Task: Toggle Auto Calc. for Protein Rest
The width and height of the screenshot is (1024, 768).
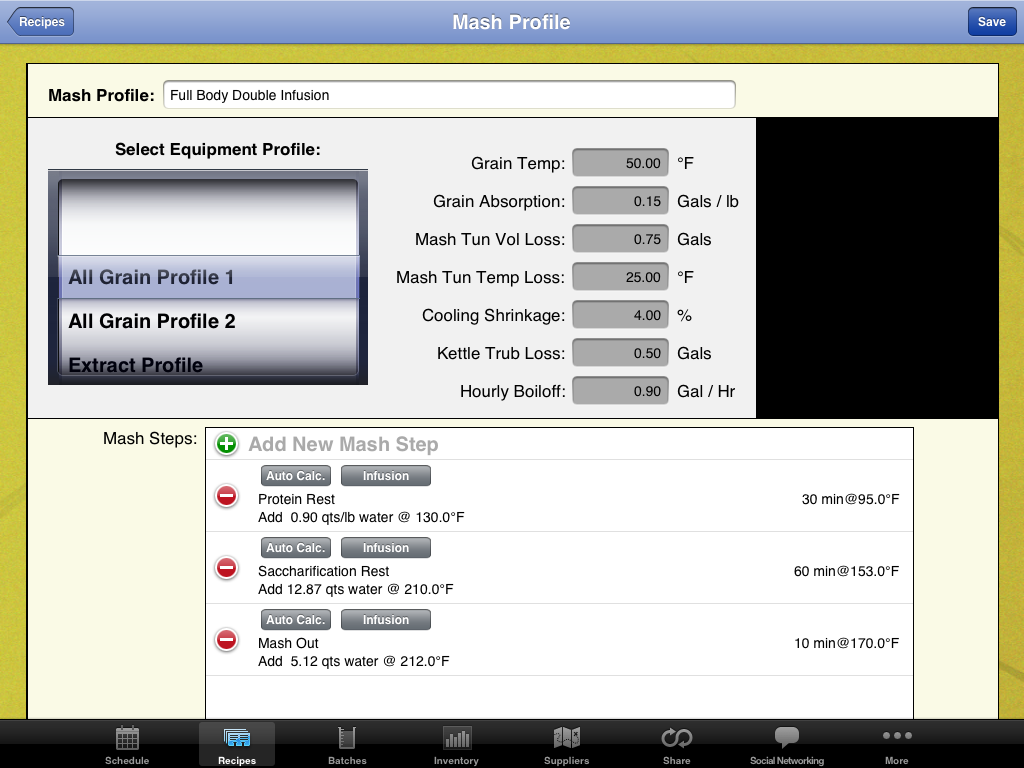Action: click(x=296, y=476)
